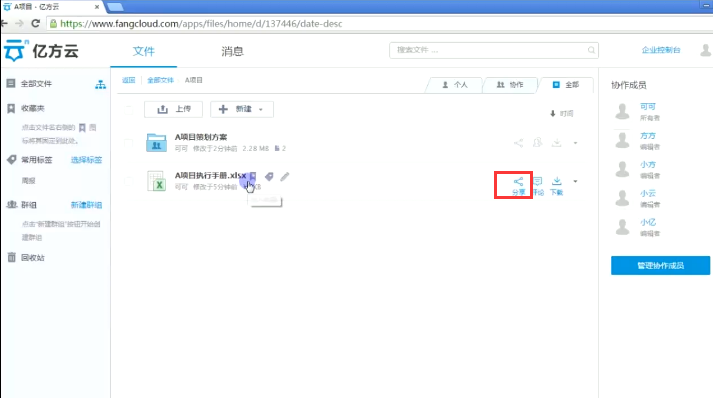This screenshot has width=713, height=398.
Task: Go back in the browser
Action: [x=5, y=23]
